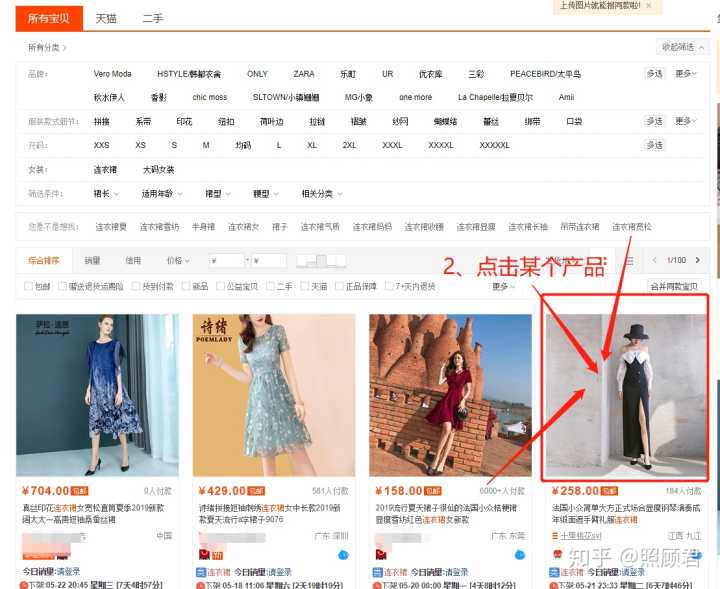Click 多选 in the 尺码 size row
The width and height of the screenshot is (720, 589).
[x=655, y=145]
